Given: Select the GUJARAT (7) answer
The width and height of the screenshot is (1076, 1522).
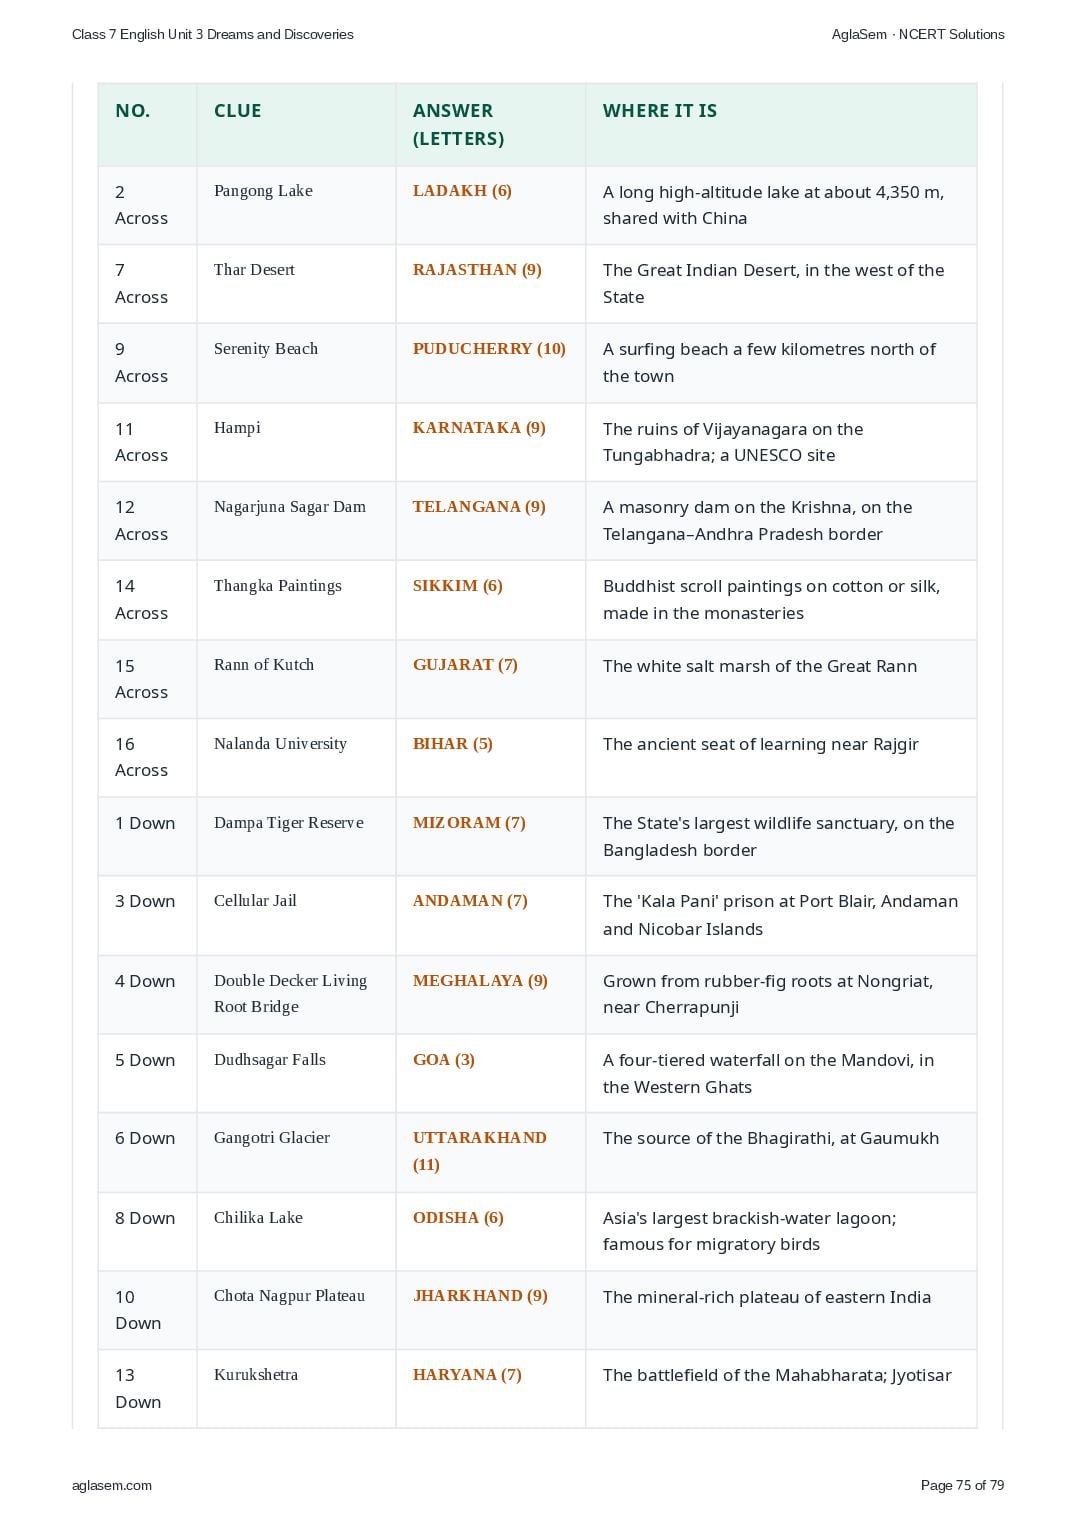Looking at the screenshot, I should [465, 665].
